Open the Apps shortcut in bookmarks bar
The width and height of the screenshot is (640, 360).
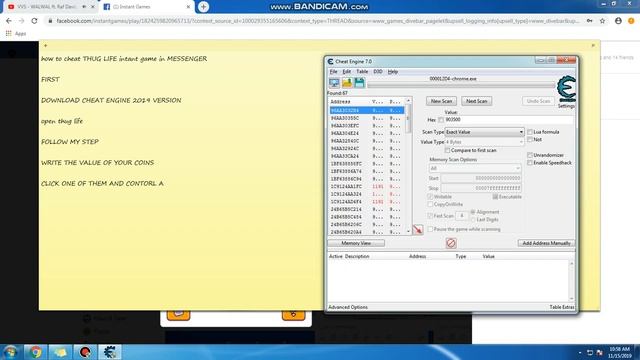(x=16, y=33)
